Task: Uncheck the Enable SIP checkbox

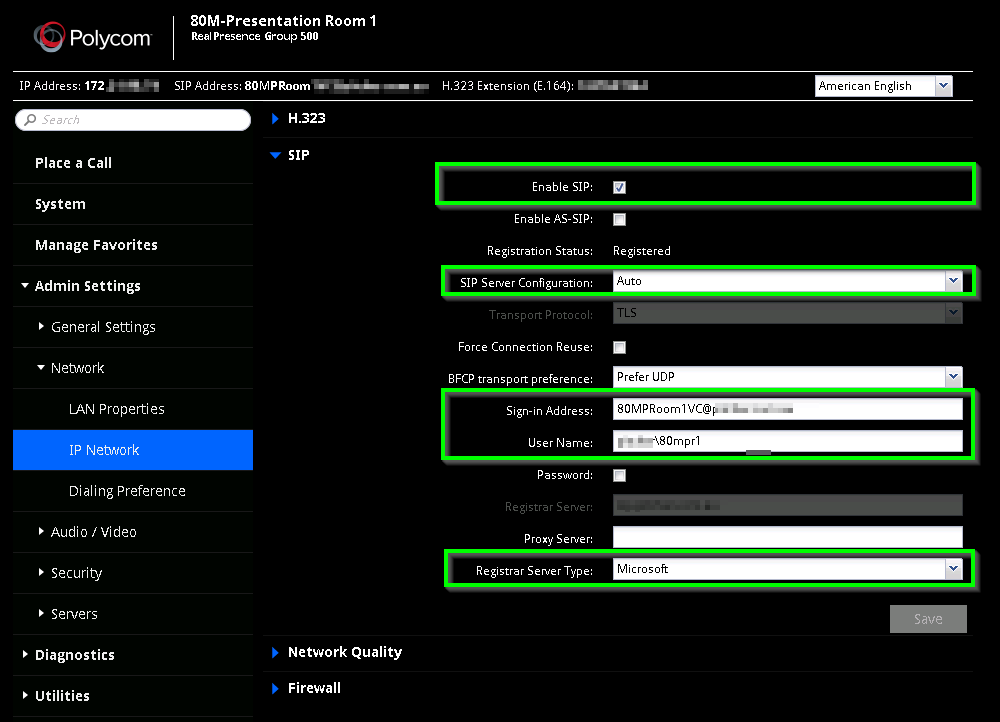Action: (619, 188)
